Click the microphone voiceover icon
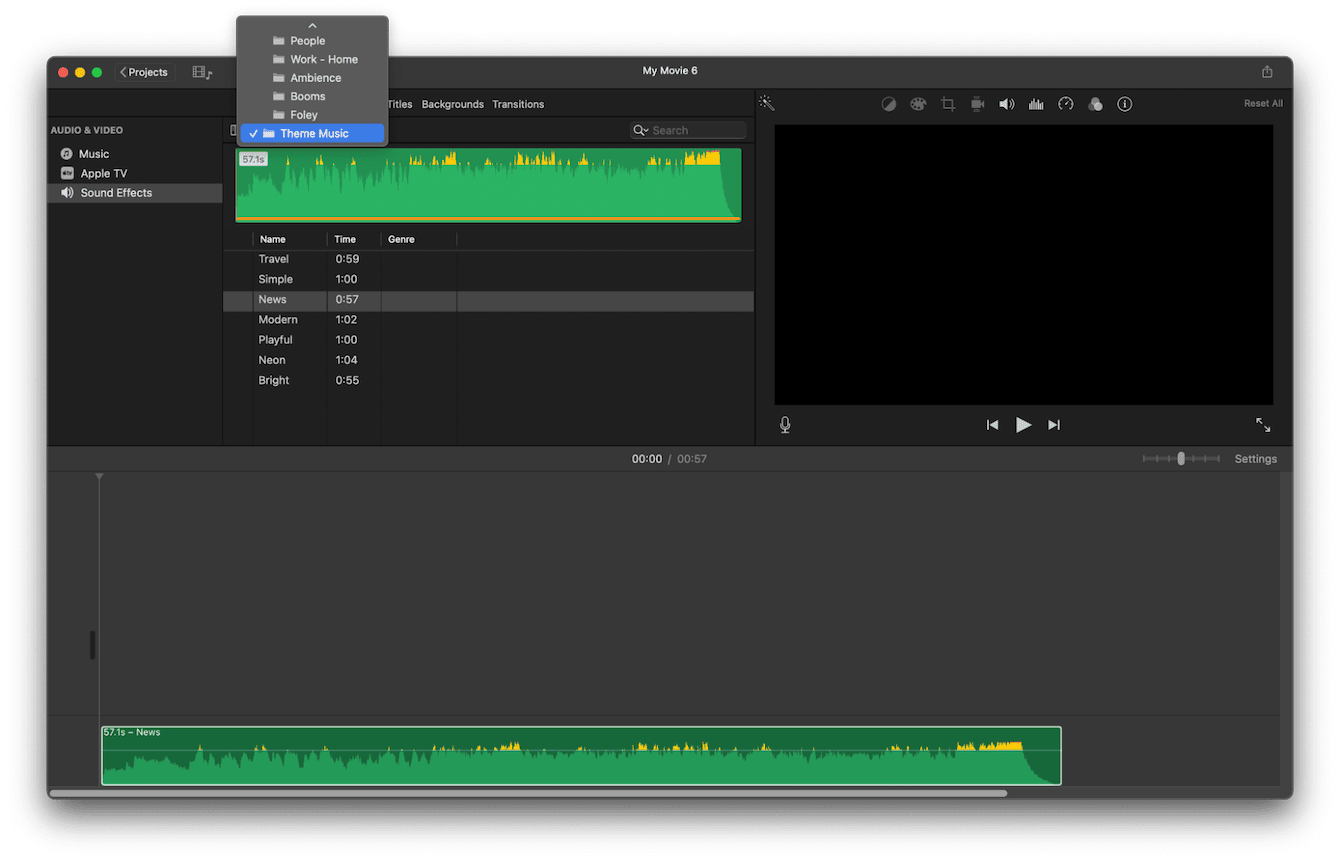 tap(785, 425)
